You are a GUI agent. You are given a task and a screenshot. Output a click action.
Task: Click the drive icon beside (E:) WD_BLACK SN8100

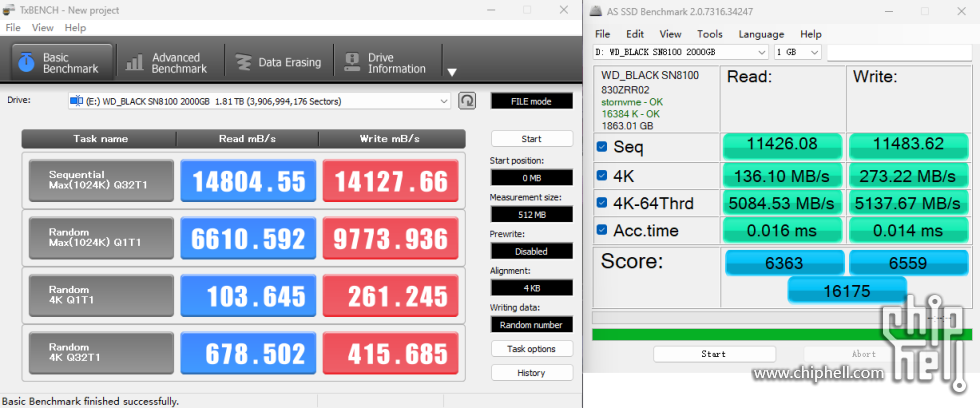click(x=76, y=101)
